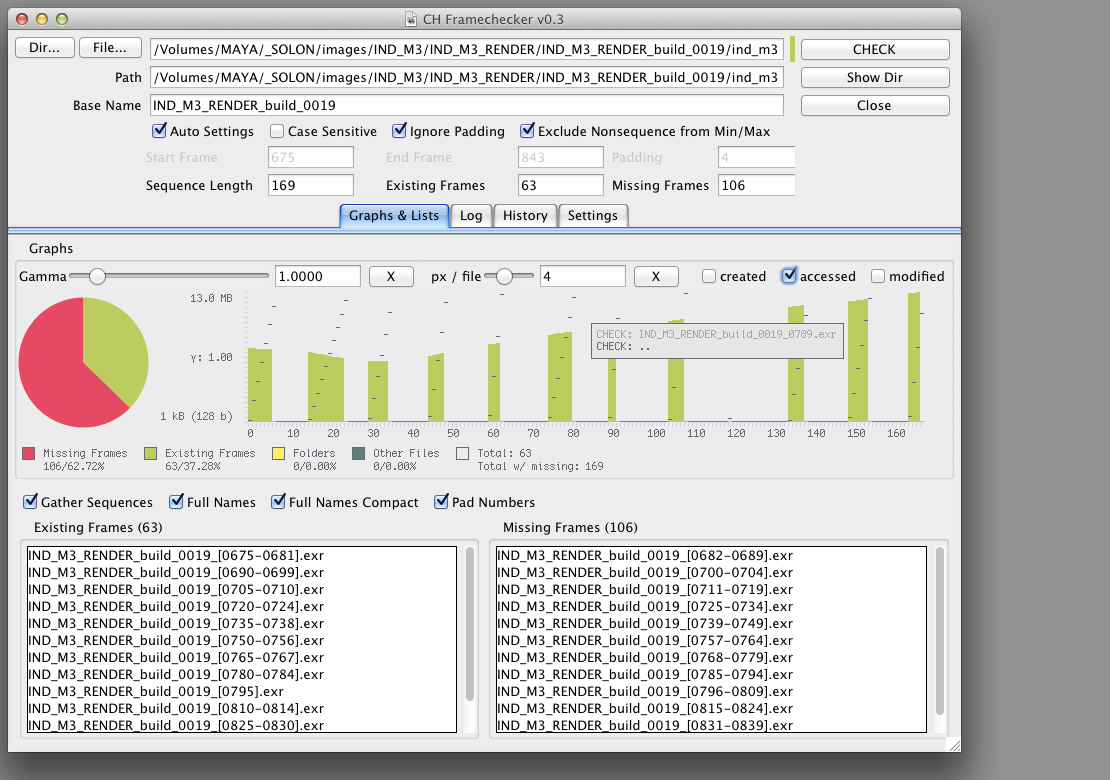Enable the created timestamp checkbox
The image size is (1110, 780).
pos(709,276)
